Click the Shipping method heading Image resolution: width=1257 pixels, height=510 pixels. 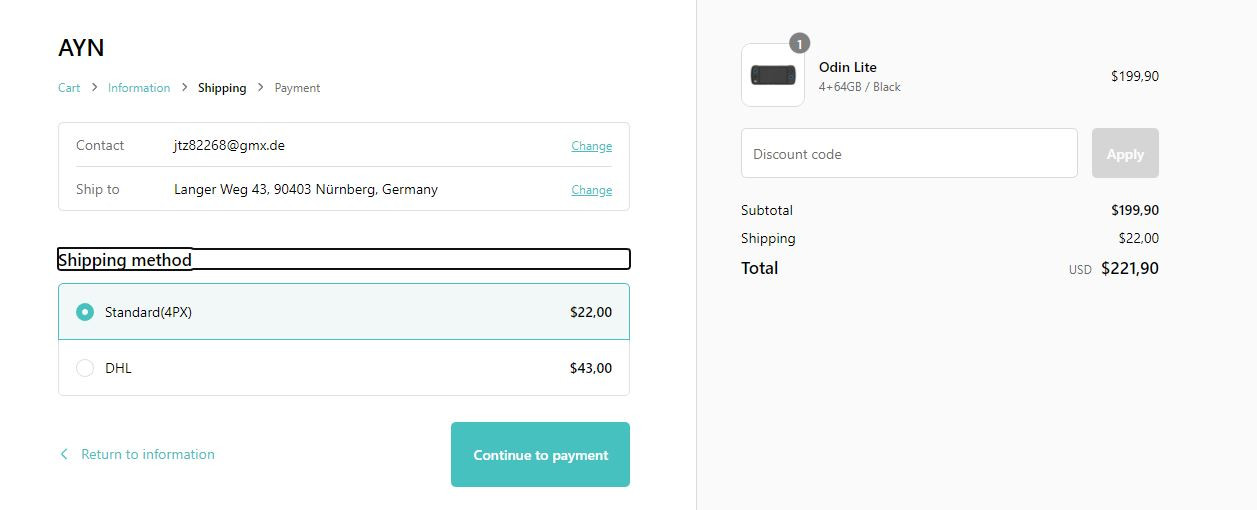pos(125,260)
